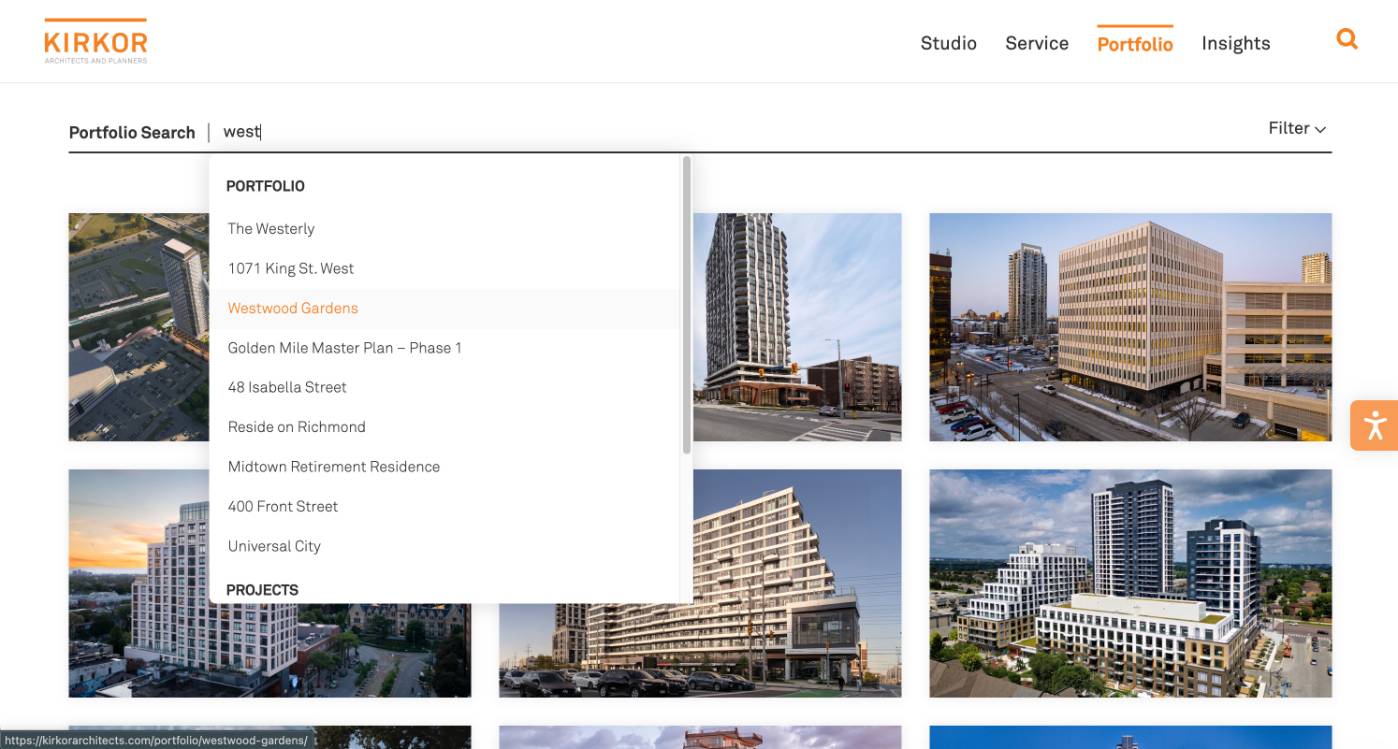Expand the Filter dropdown

(x=1297, y=128)
